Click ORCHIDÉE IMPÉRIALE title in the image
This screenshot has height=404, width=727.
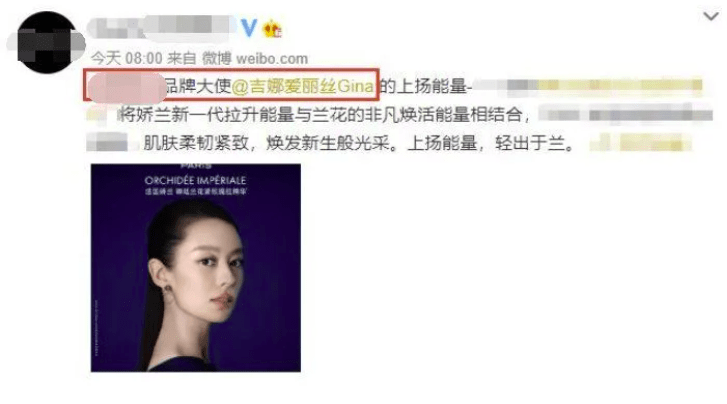point(195,180)
